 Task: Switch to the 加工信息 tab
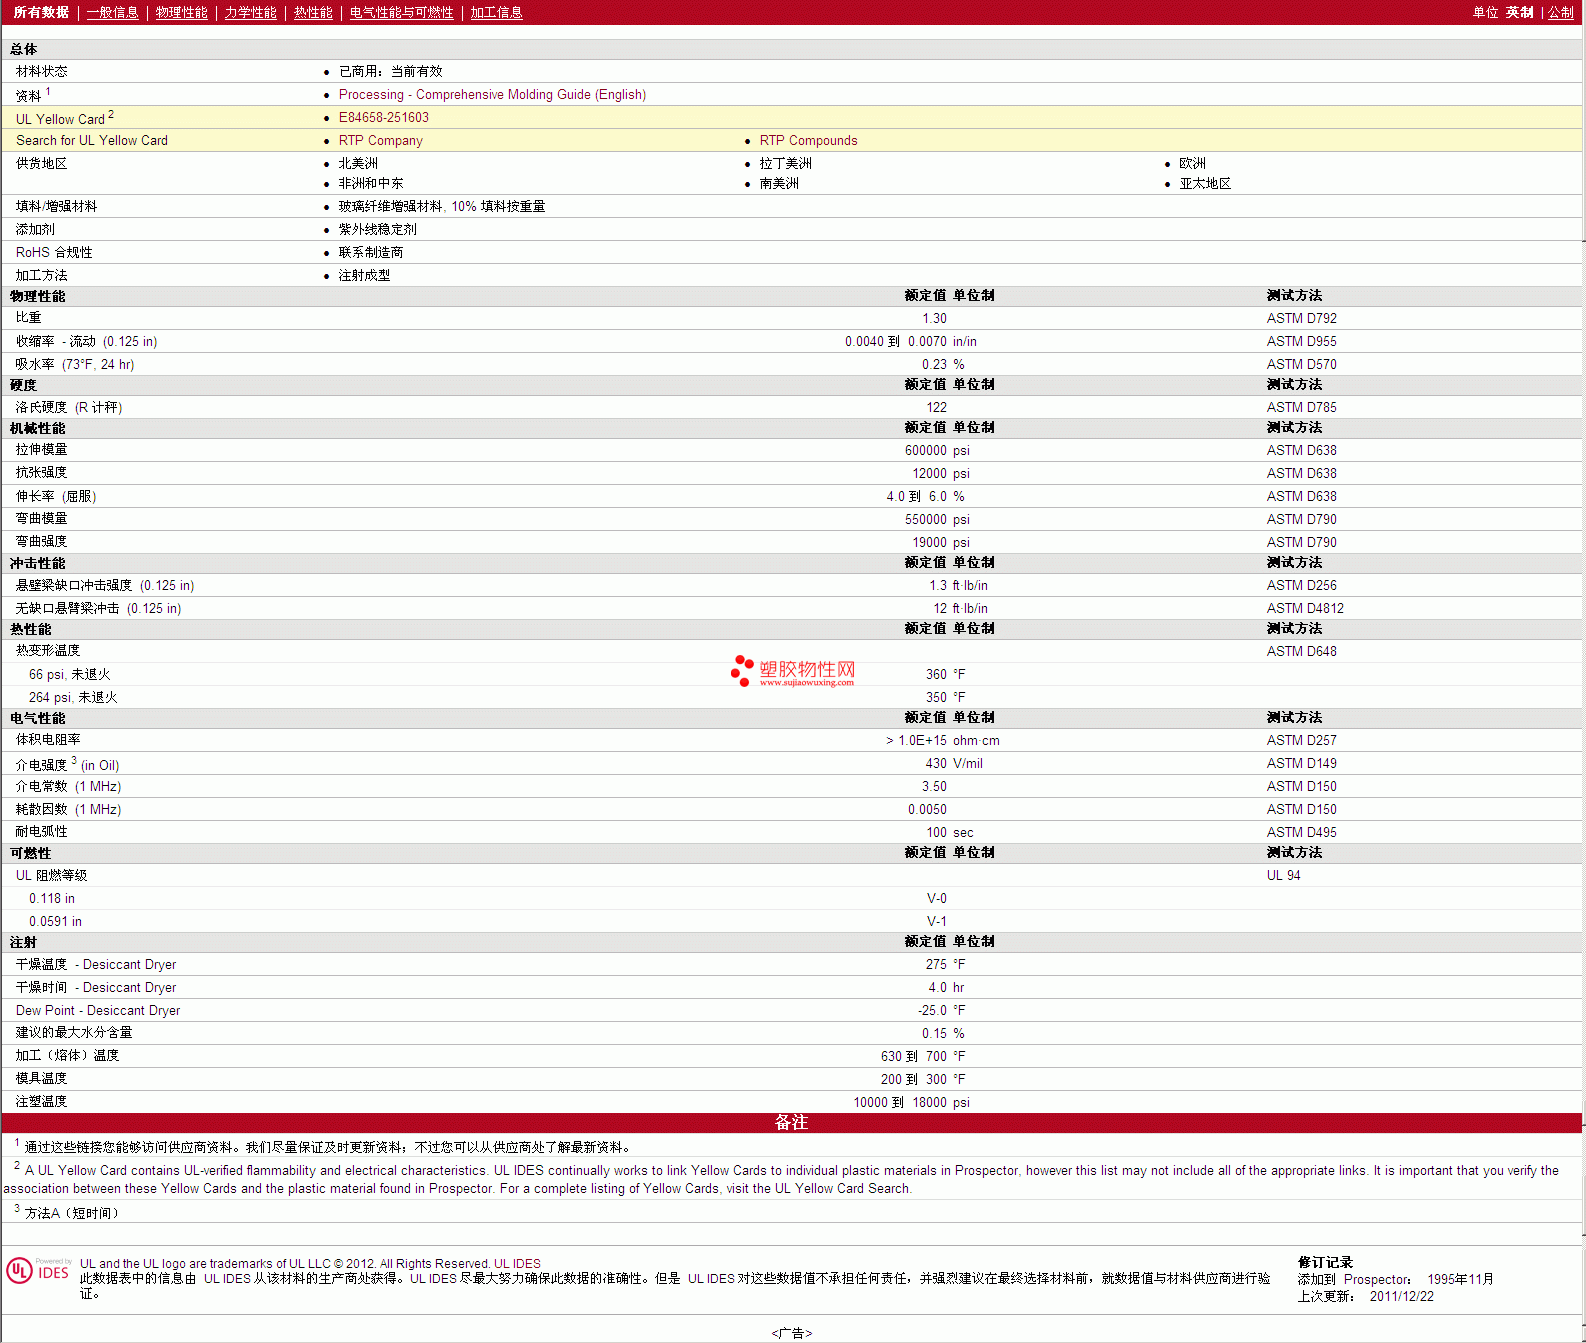click(x=496, y=12)
